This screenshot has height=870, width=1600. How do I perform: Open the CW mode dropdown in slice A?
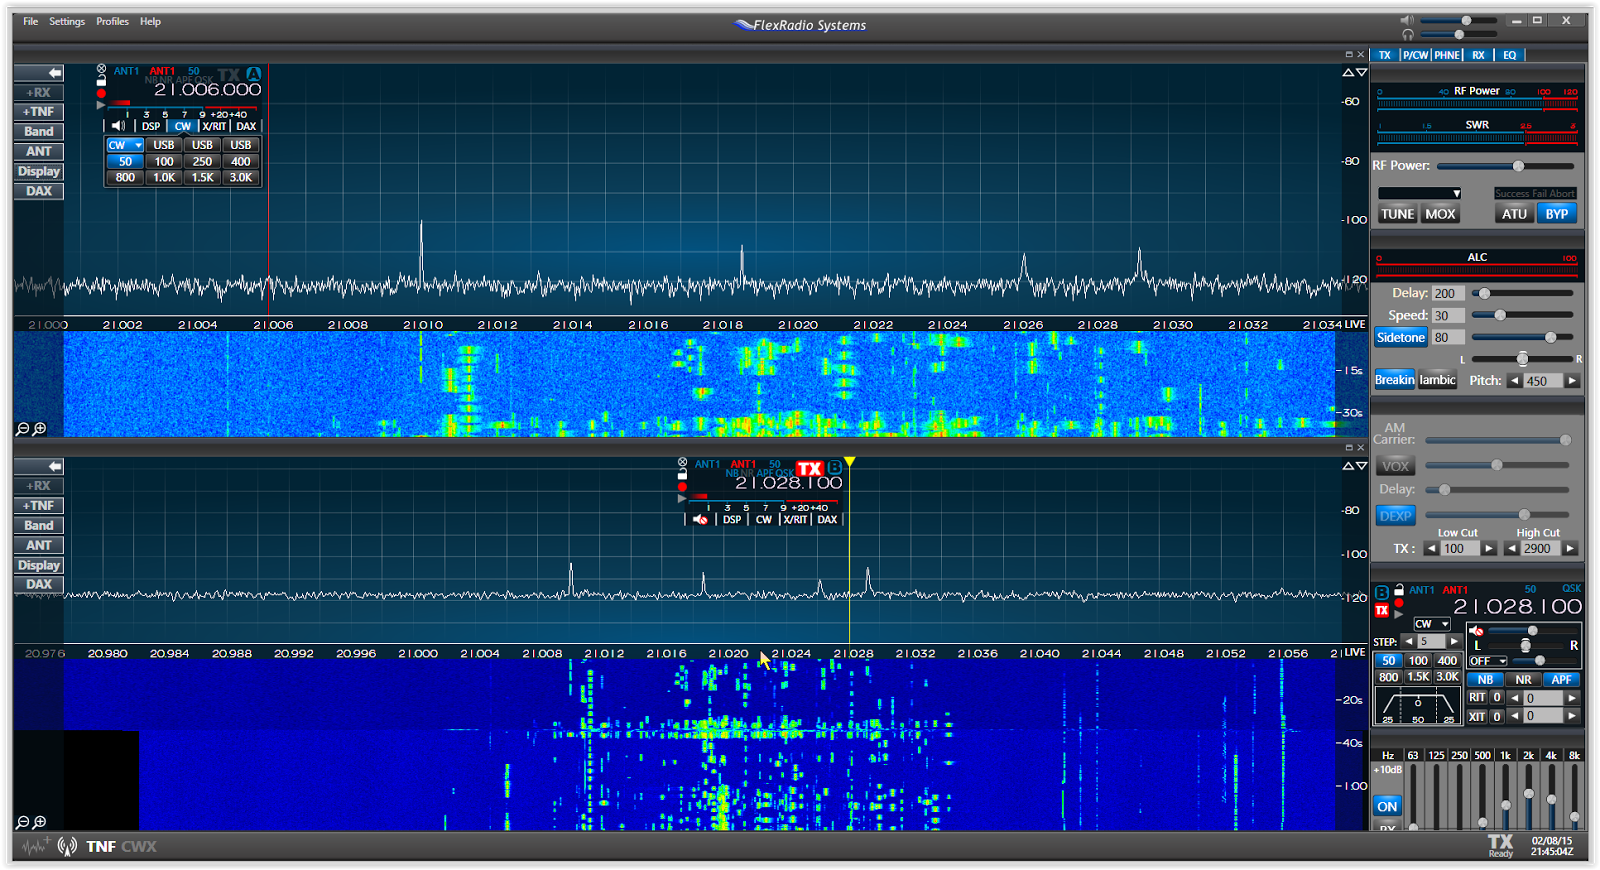tap(125, 145)
